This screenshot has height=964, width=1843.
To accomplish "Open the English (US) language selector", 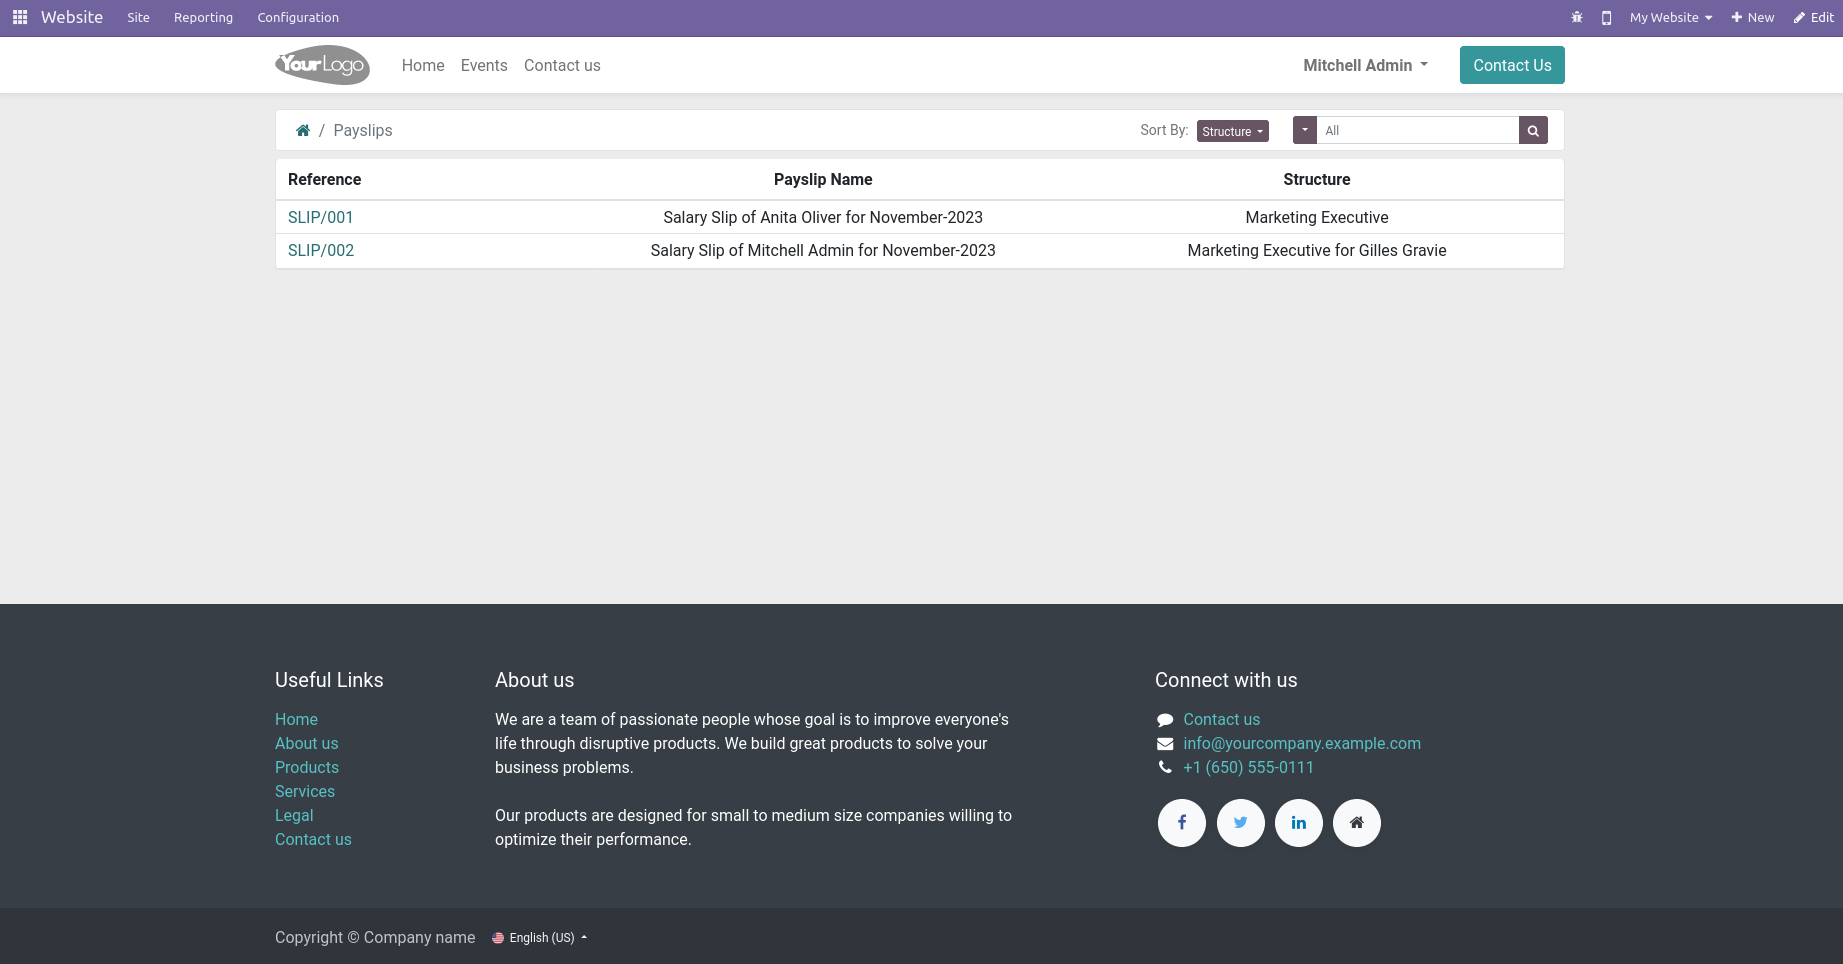I will coord(540,938).
